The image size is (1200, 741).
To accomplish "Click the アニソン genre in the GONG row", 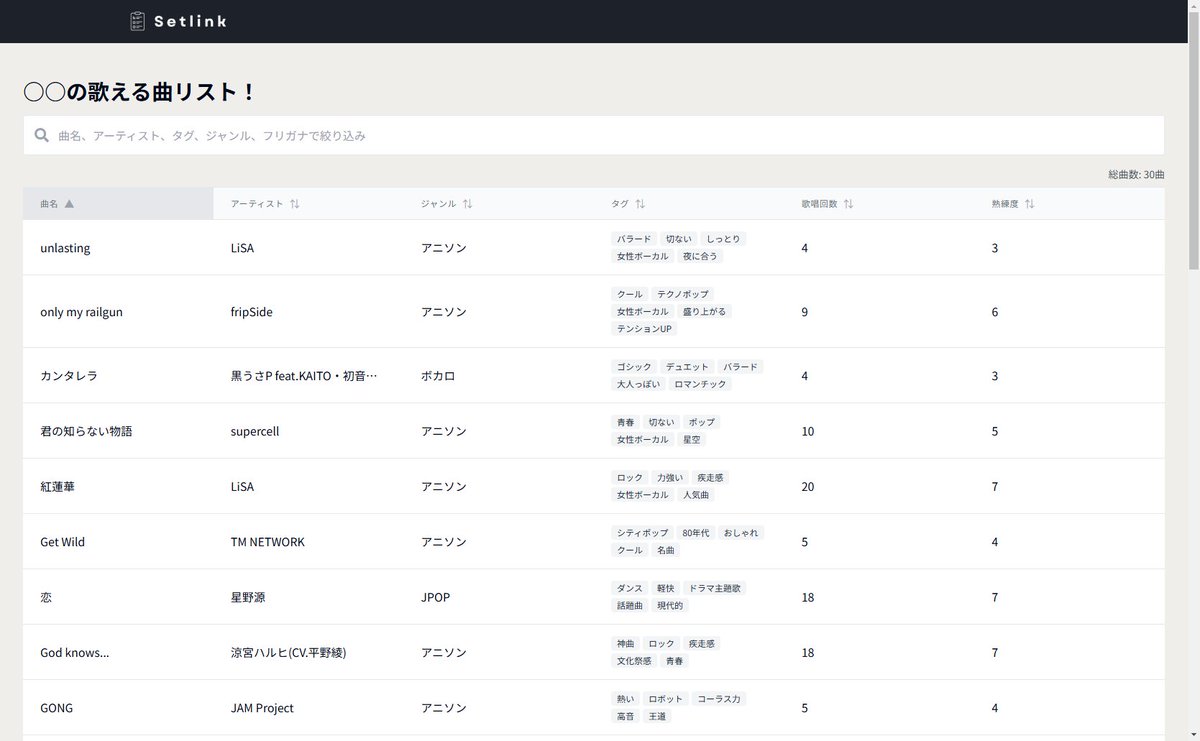I will coord(444,708).
